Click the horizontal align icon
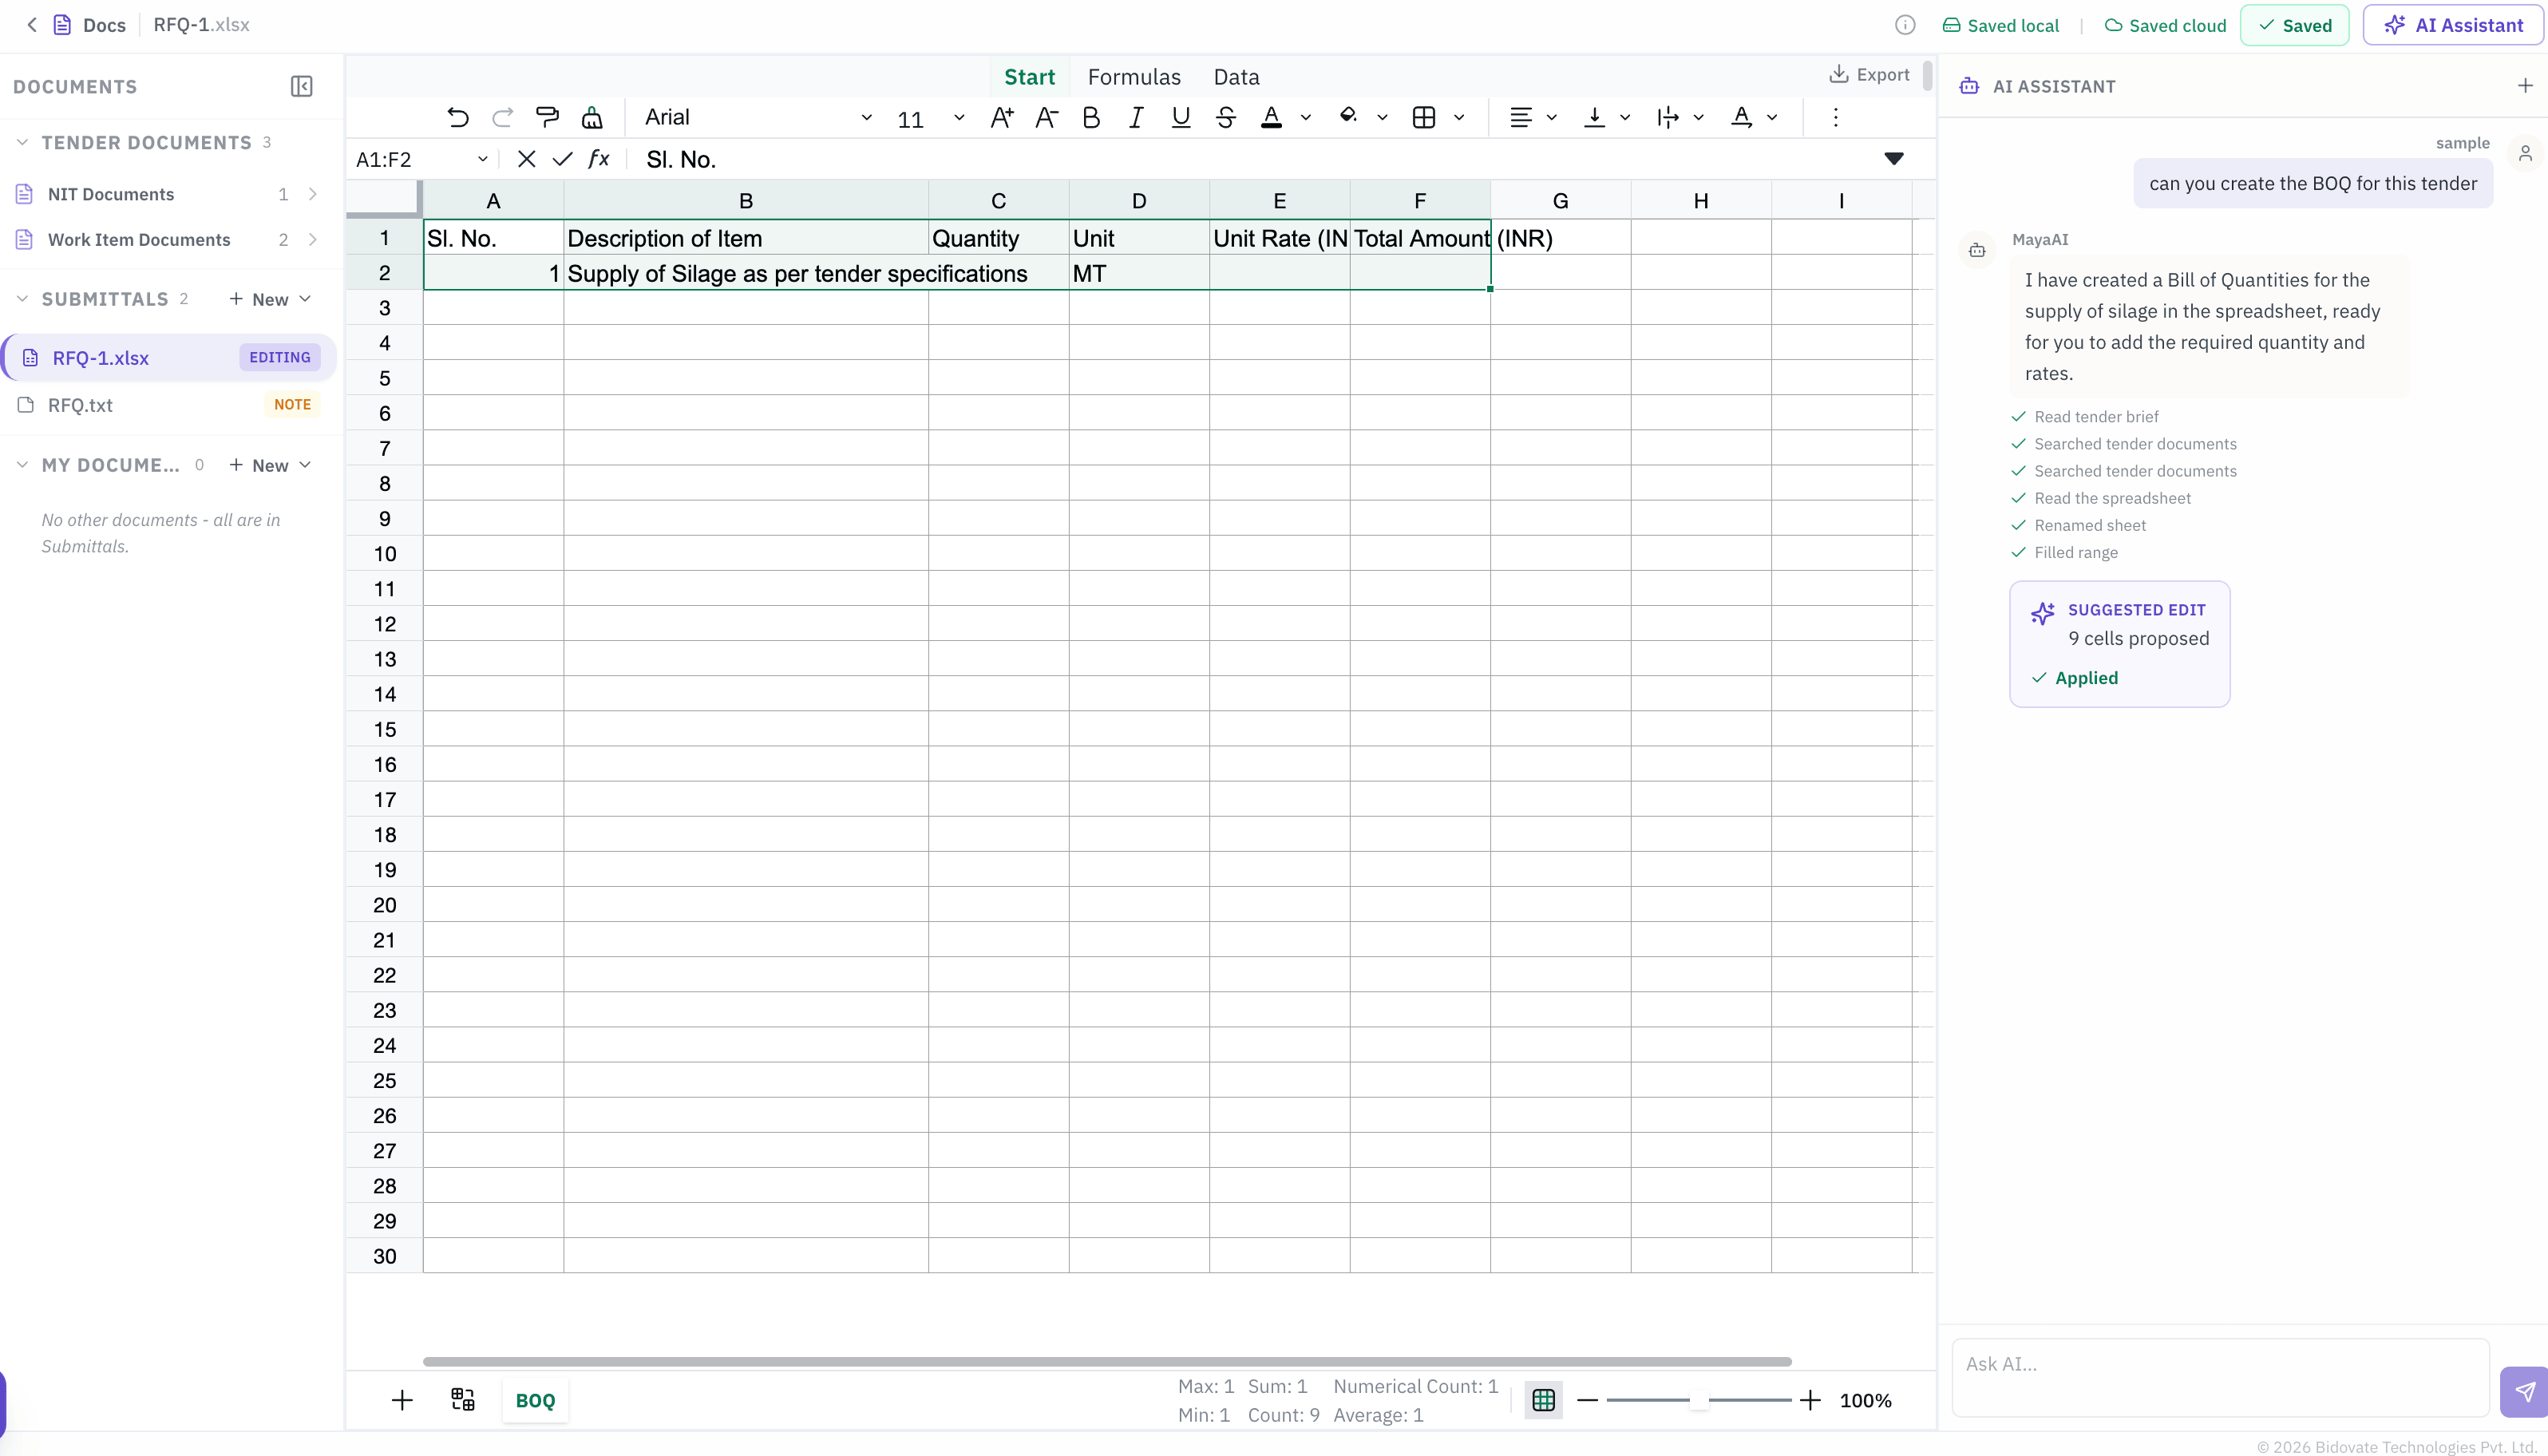Screen dimensions: 2548x1456 pos(1520,118)
